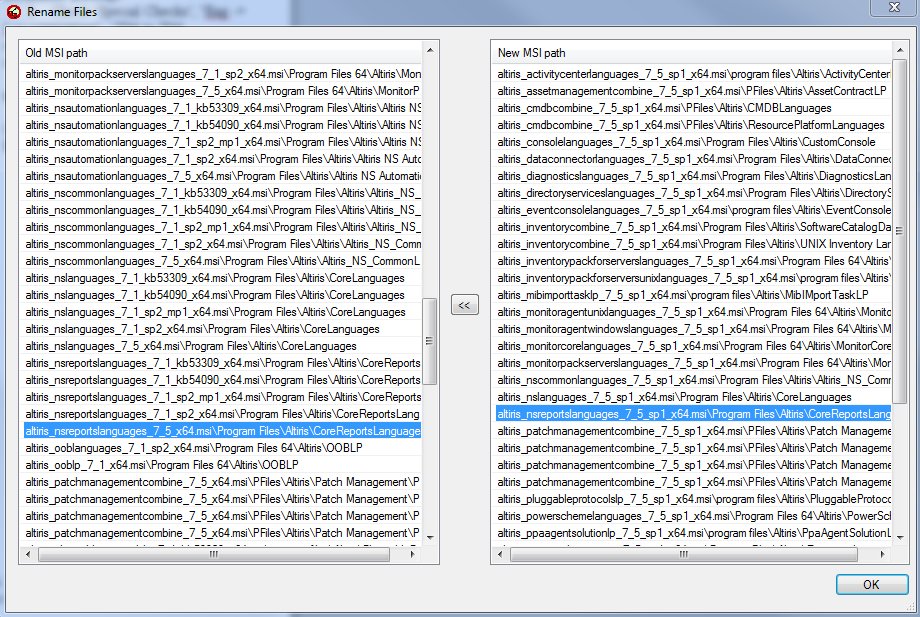Select old altiris_nslanguages_7_1_kb53309_x64.msi row
The height and width of the screenshot is (617, 920).
222,278
